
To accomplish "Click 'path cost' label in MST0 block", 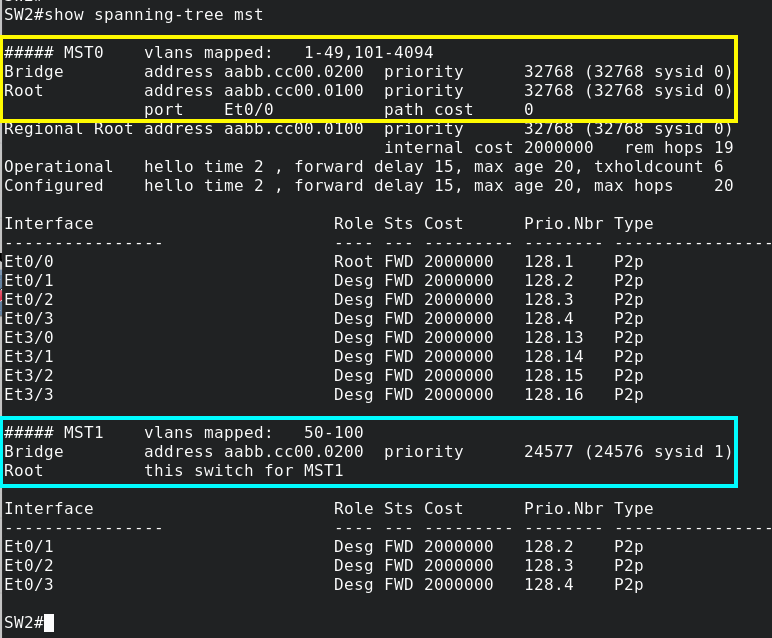I will point(428,109).
